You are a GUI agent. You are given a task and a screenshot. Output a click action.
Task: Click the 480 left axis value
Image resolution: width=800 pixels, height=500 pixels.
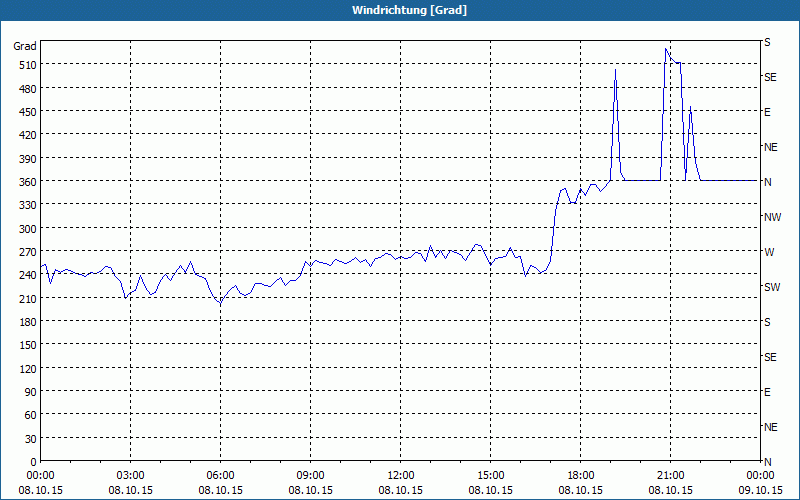tap(28, 89)
